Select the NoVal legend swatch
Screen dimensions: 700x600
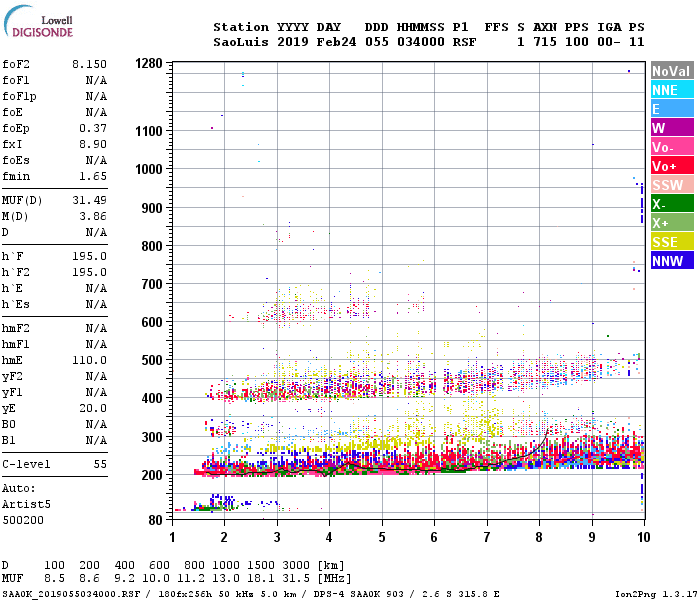tap(672, 71)
